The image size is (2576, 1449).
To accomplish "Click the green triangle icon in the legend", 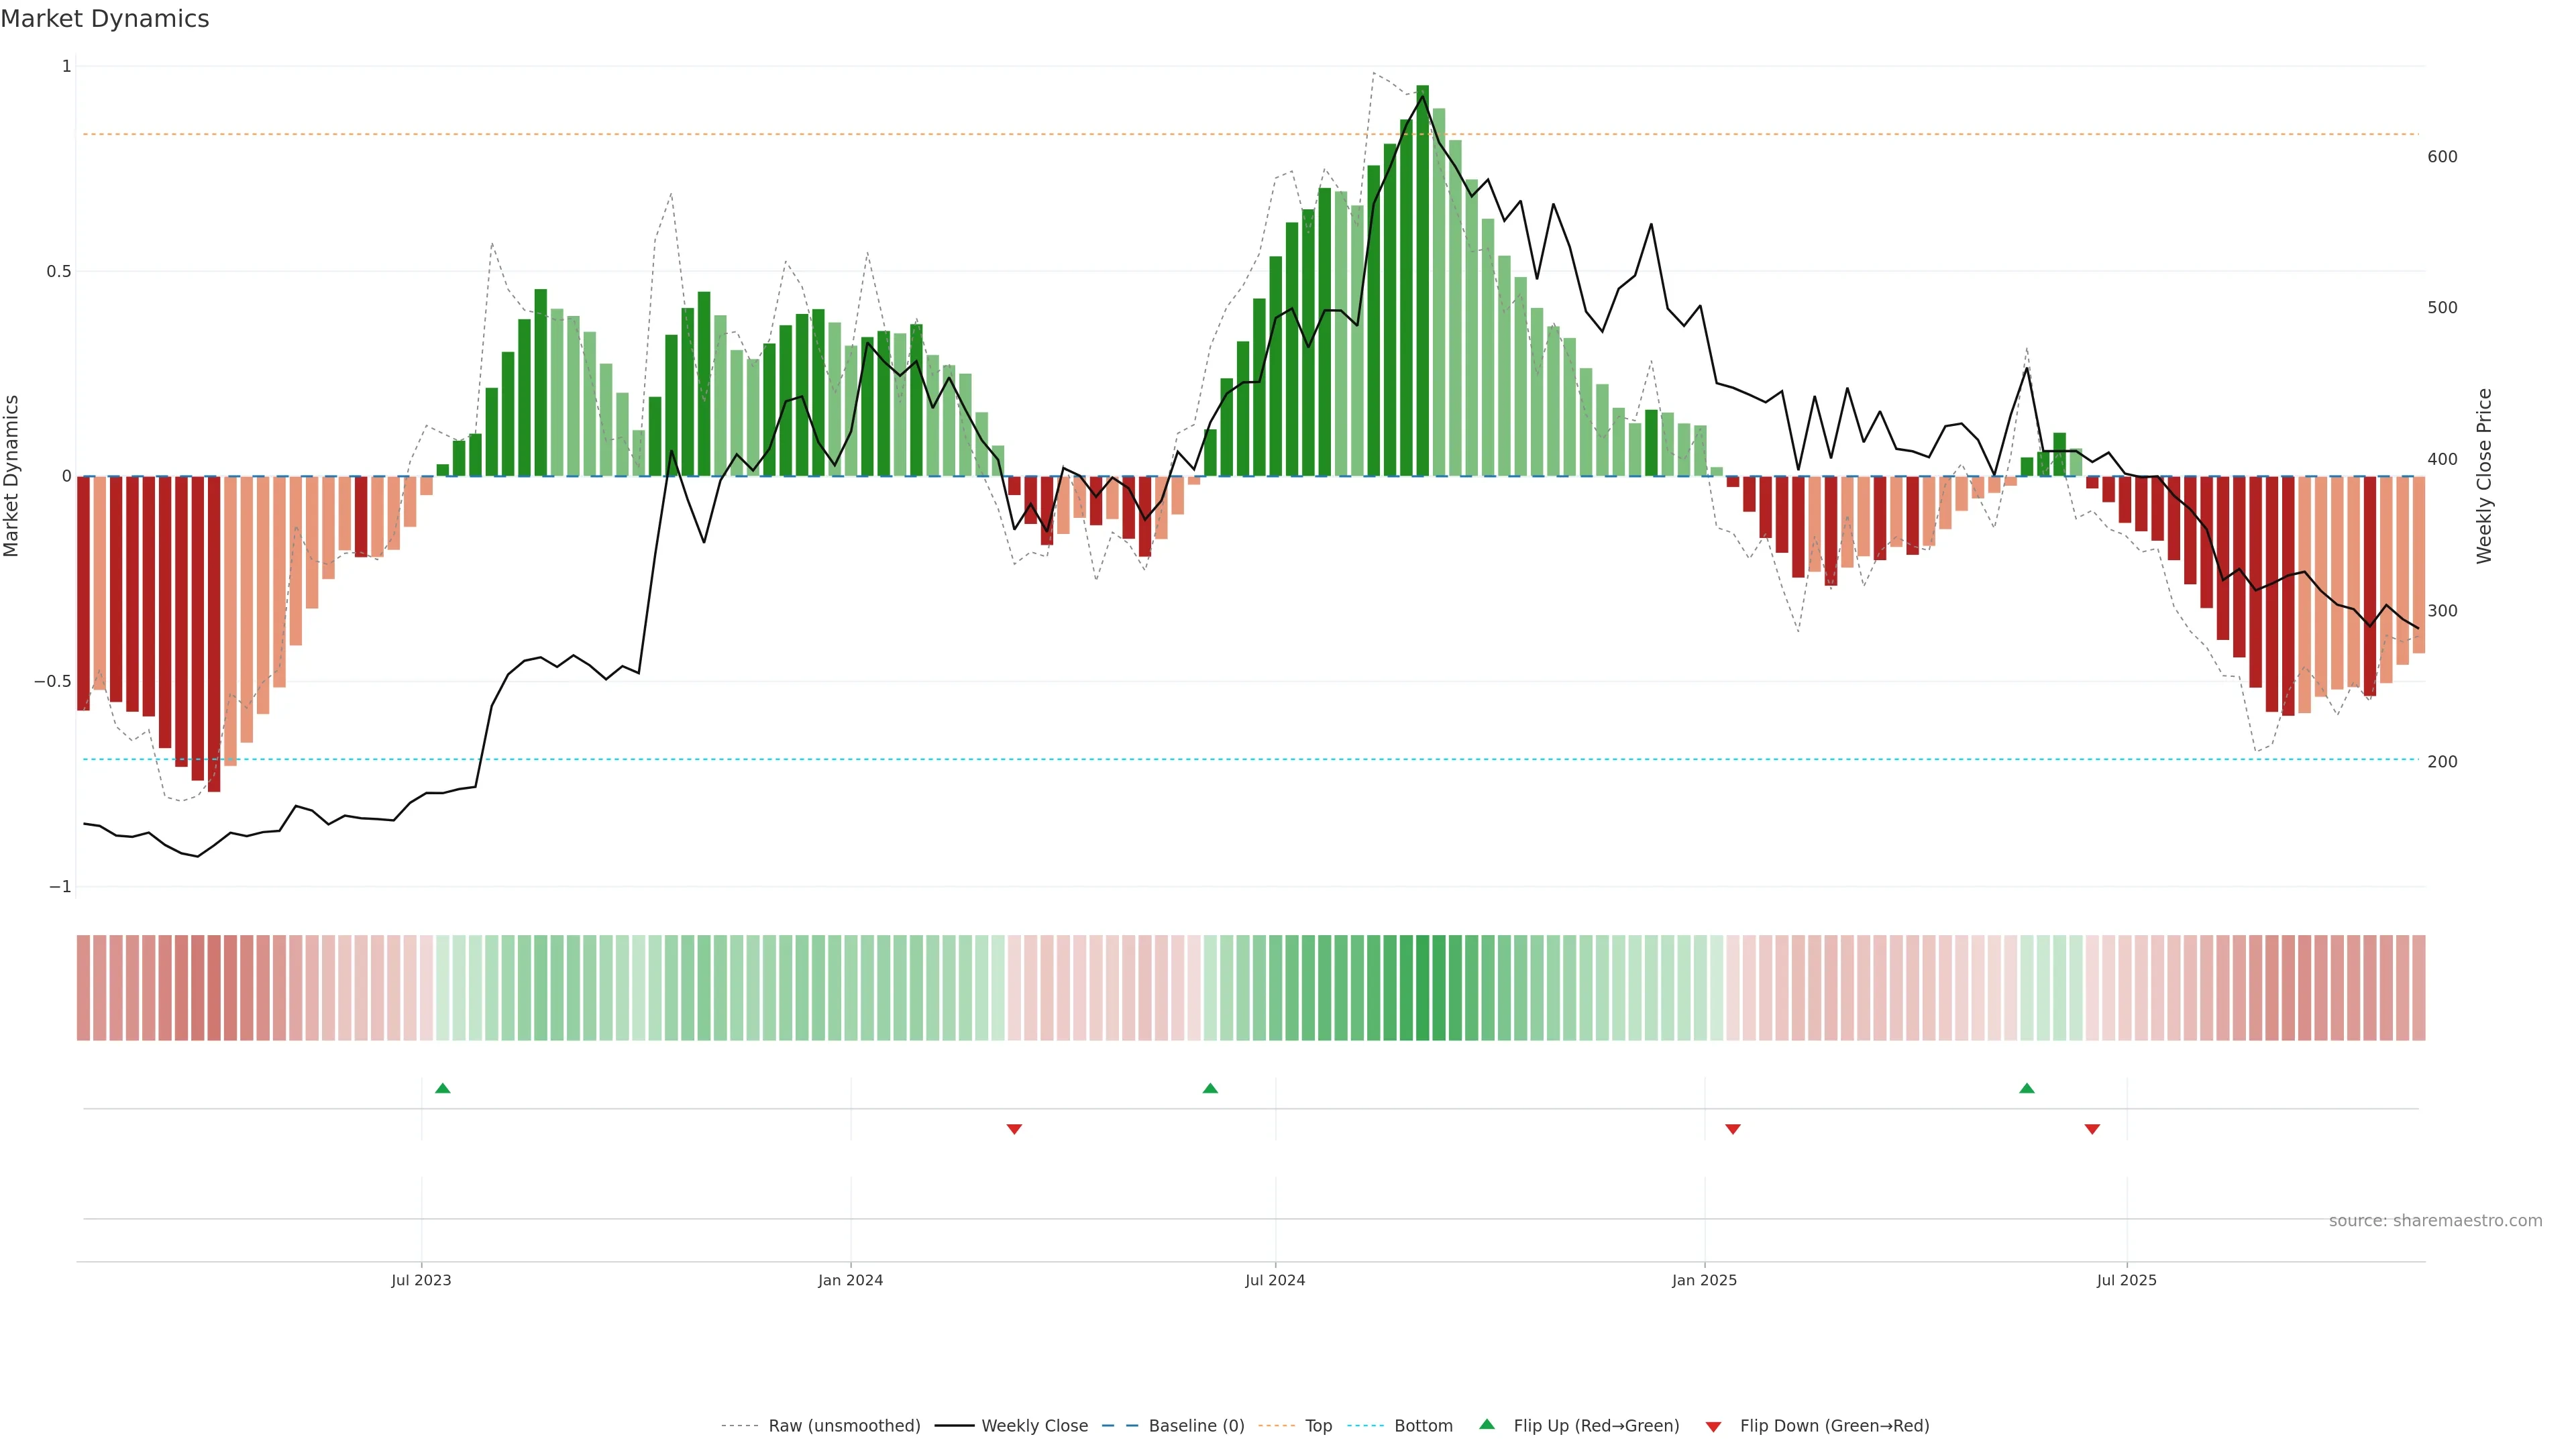I will tap(1487, 1425).
